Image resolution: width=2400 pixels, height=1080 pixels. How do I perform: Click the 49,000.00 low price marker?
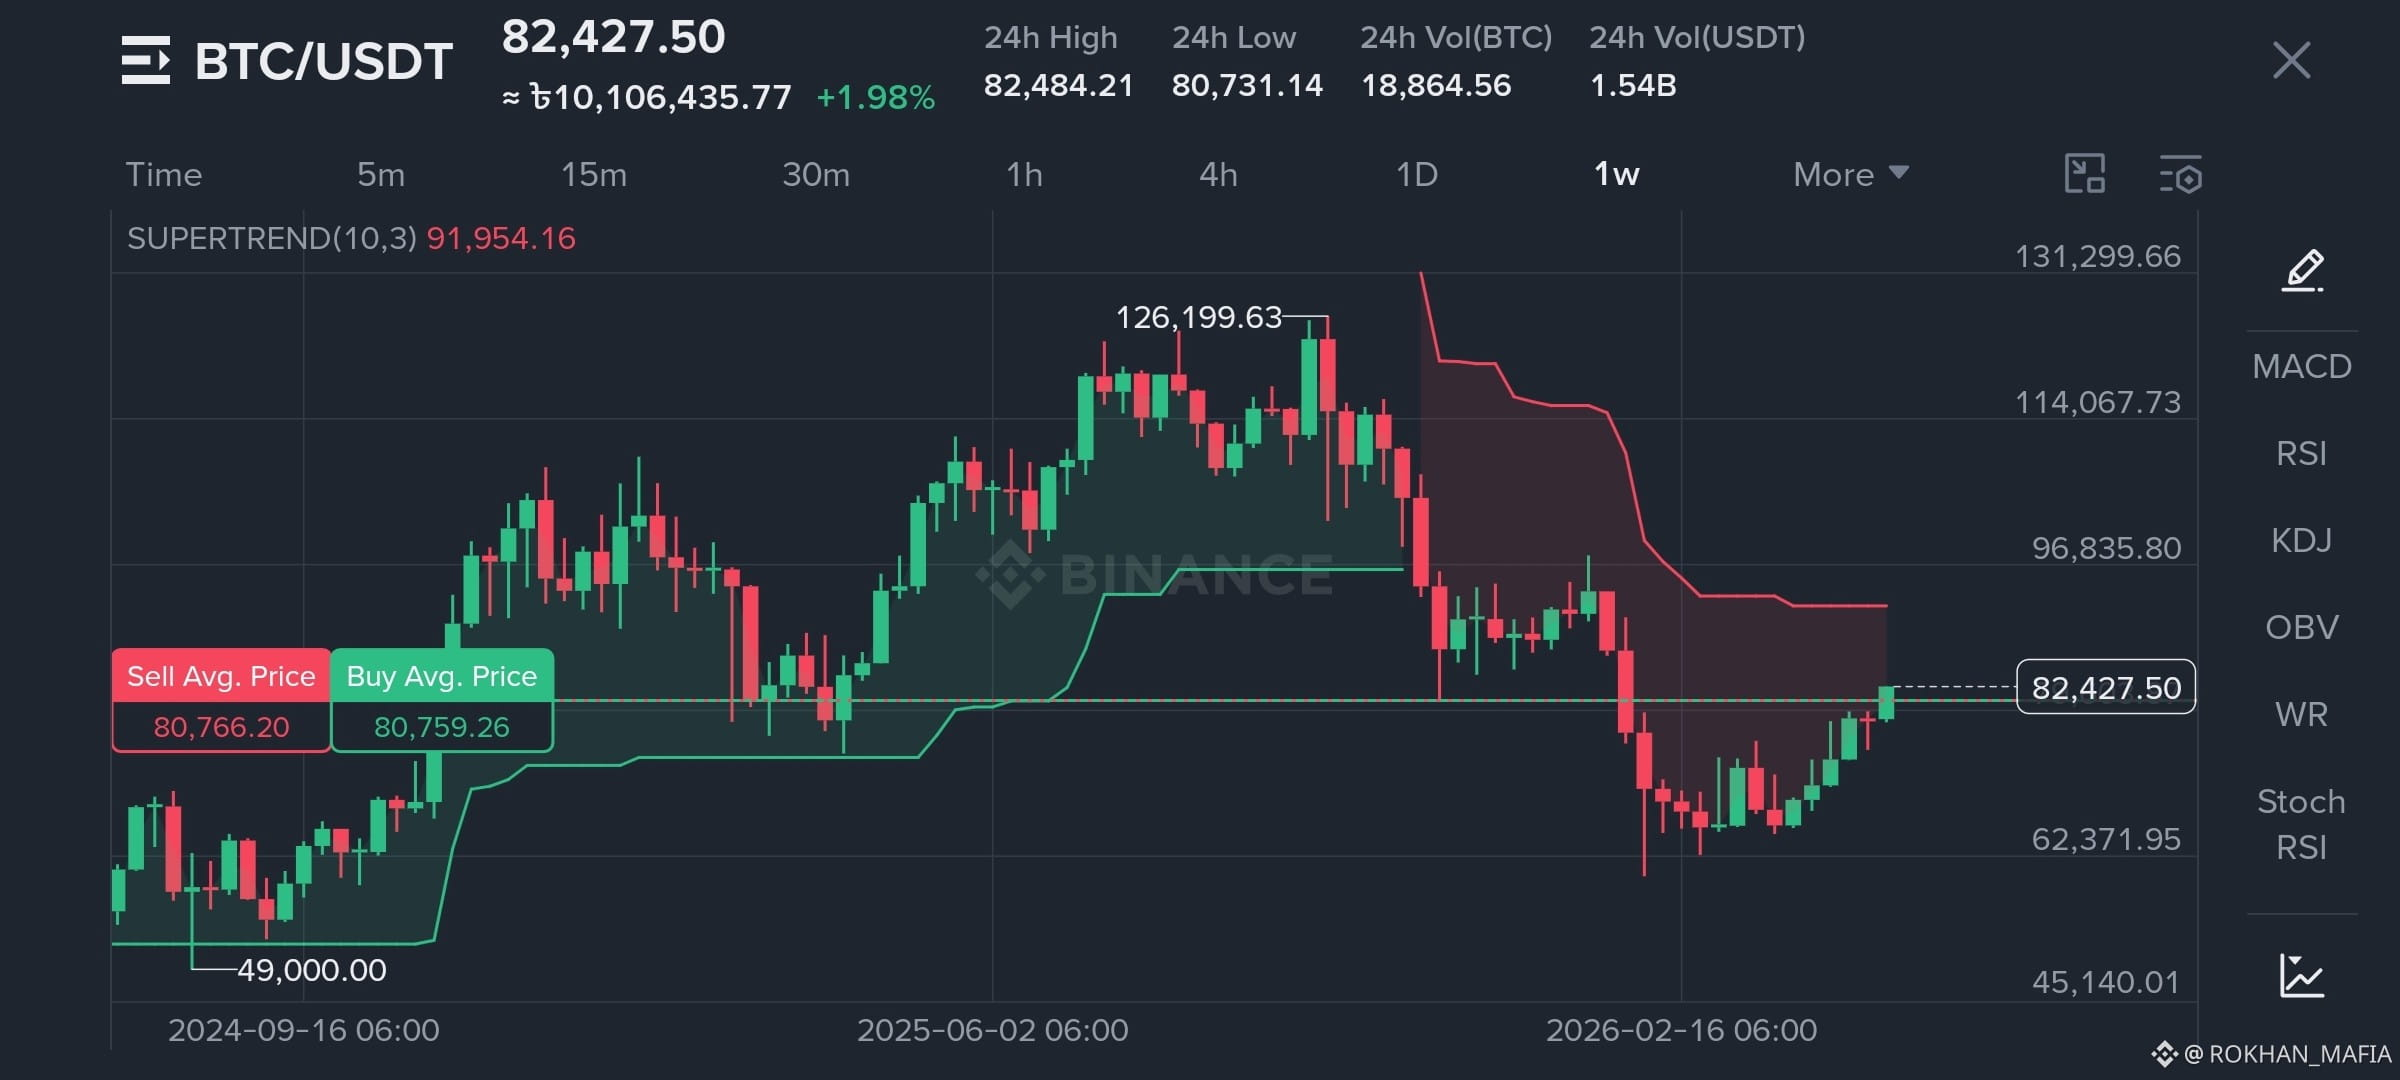click(x=311, y=970)
